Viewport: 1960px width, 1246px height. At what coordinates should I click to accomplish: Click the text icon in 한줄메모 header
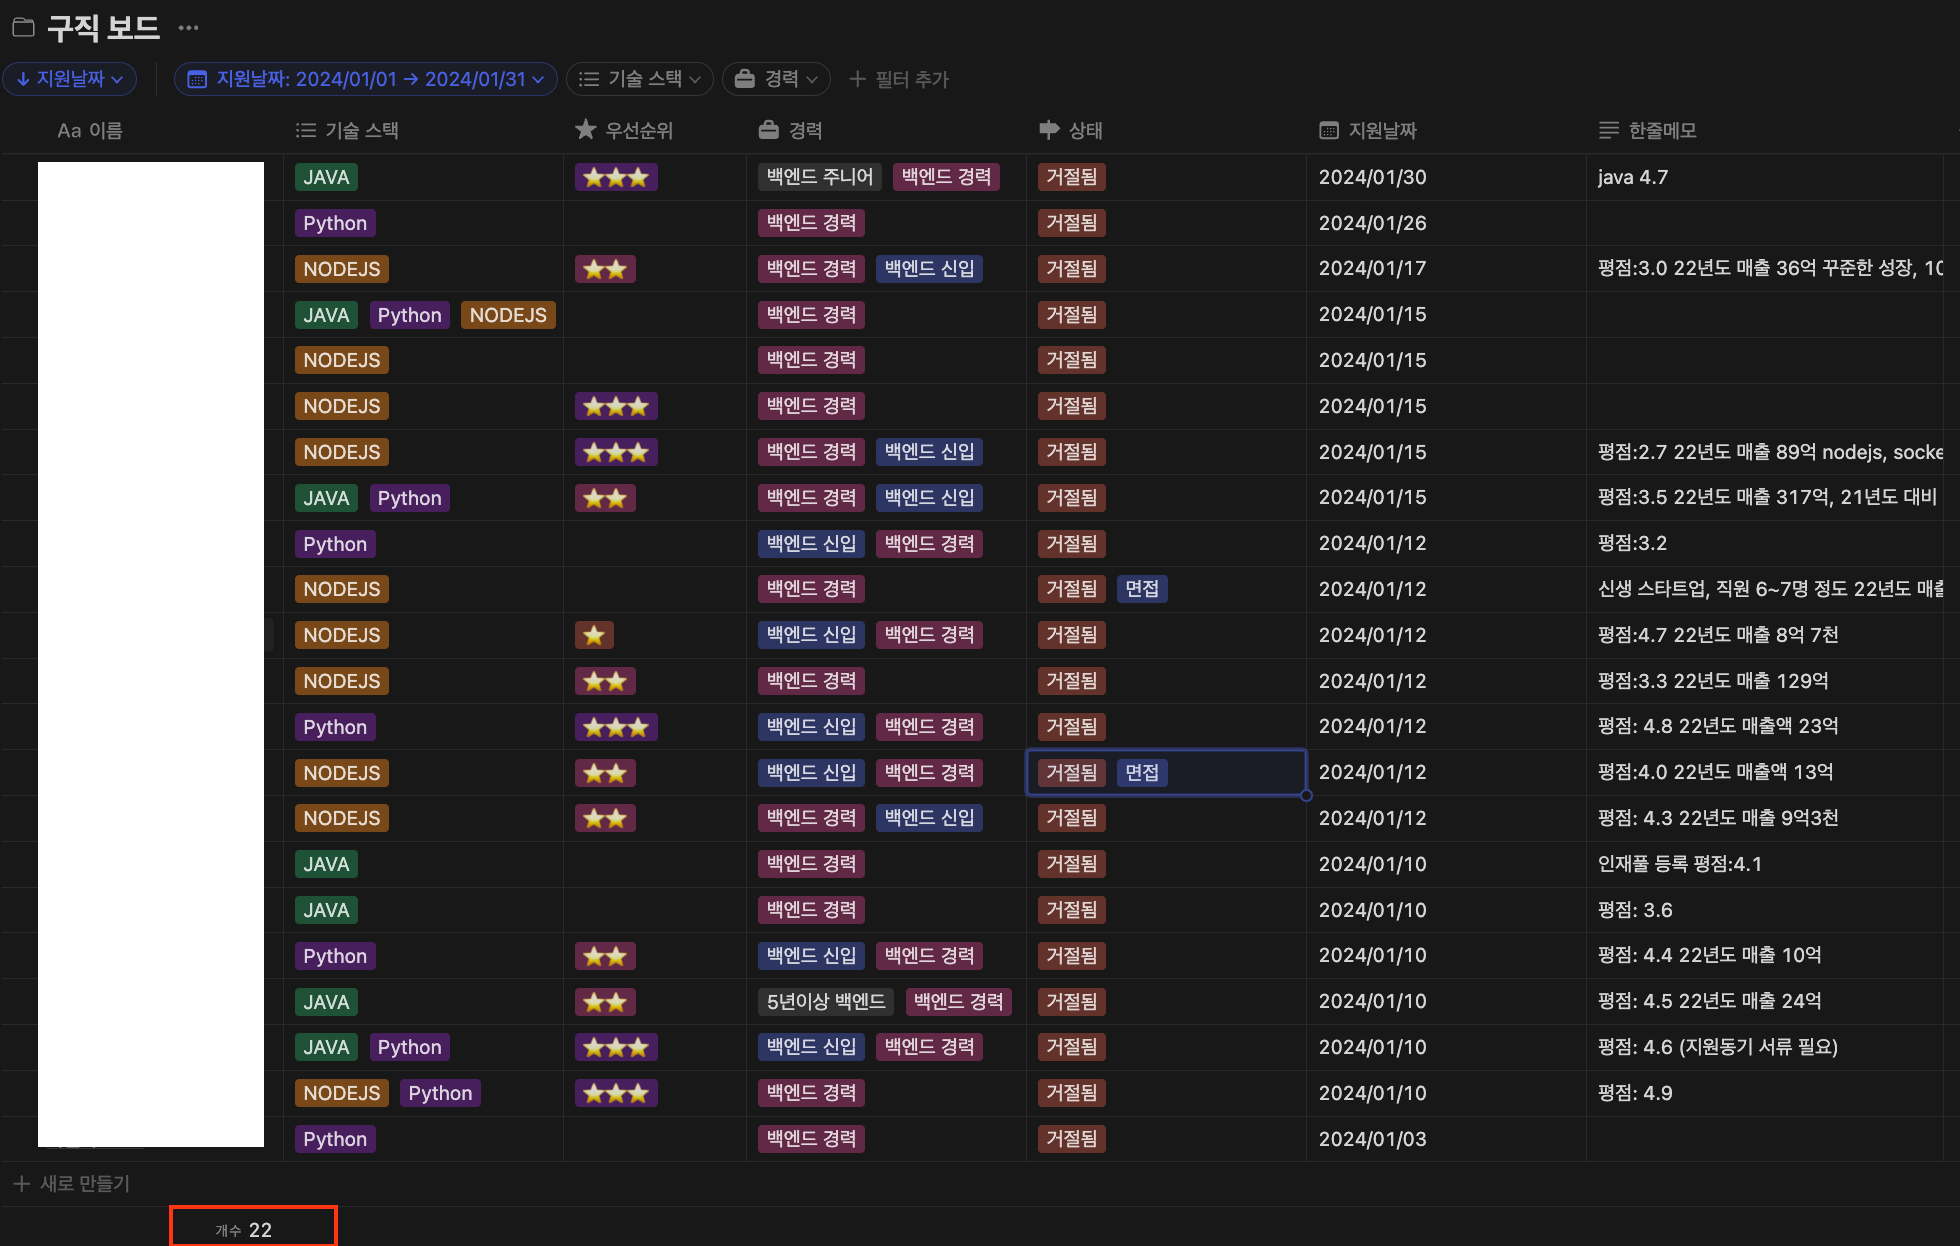point(1608,130)
